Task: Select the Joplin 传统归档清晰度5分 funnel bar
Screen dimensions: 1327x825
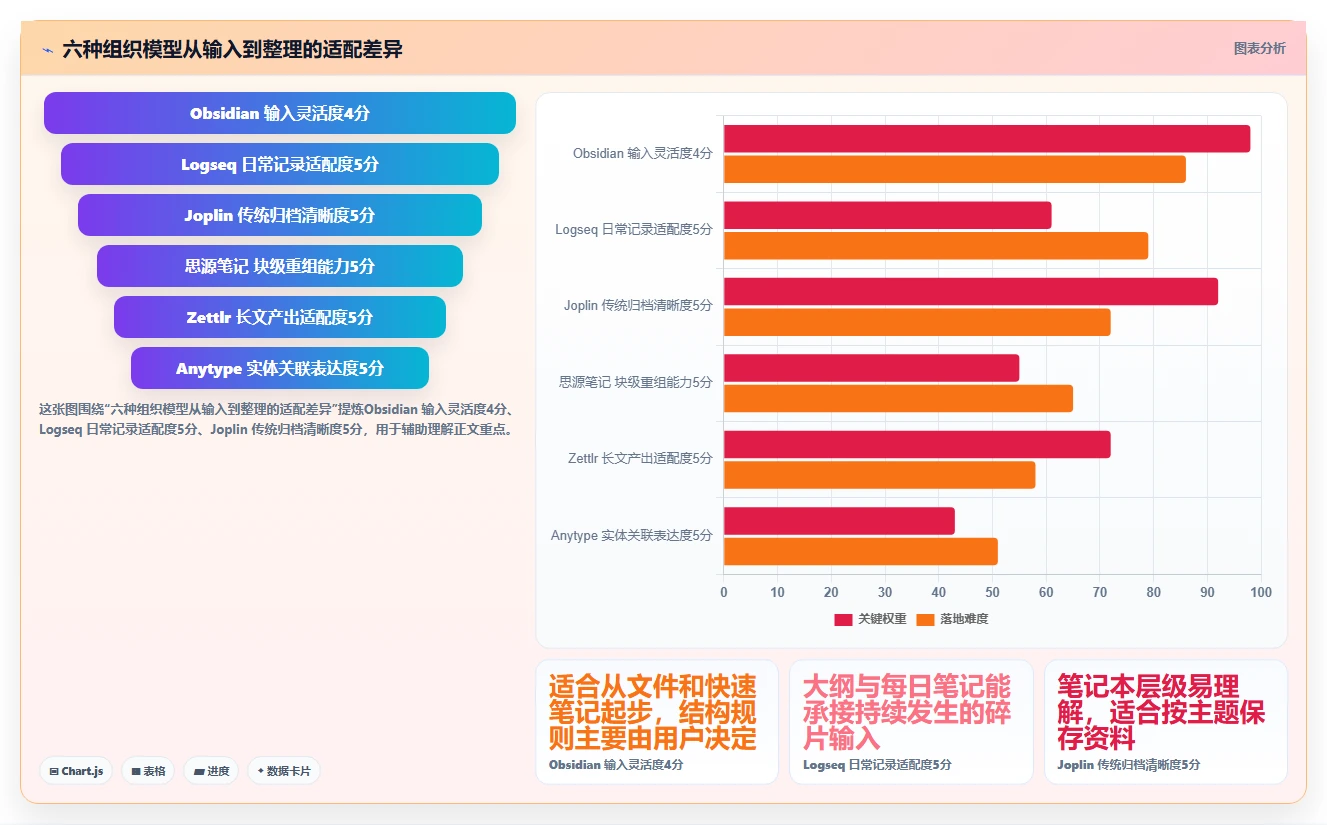Action: [280, 215]
